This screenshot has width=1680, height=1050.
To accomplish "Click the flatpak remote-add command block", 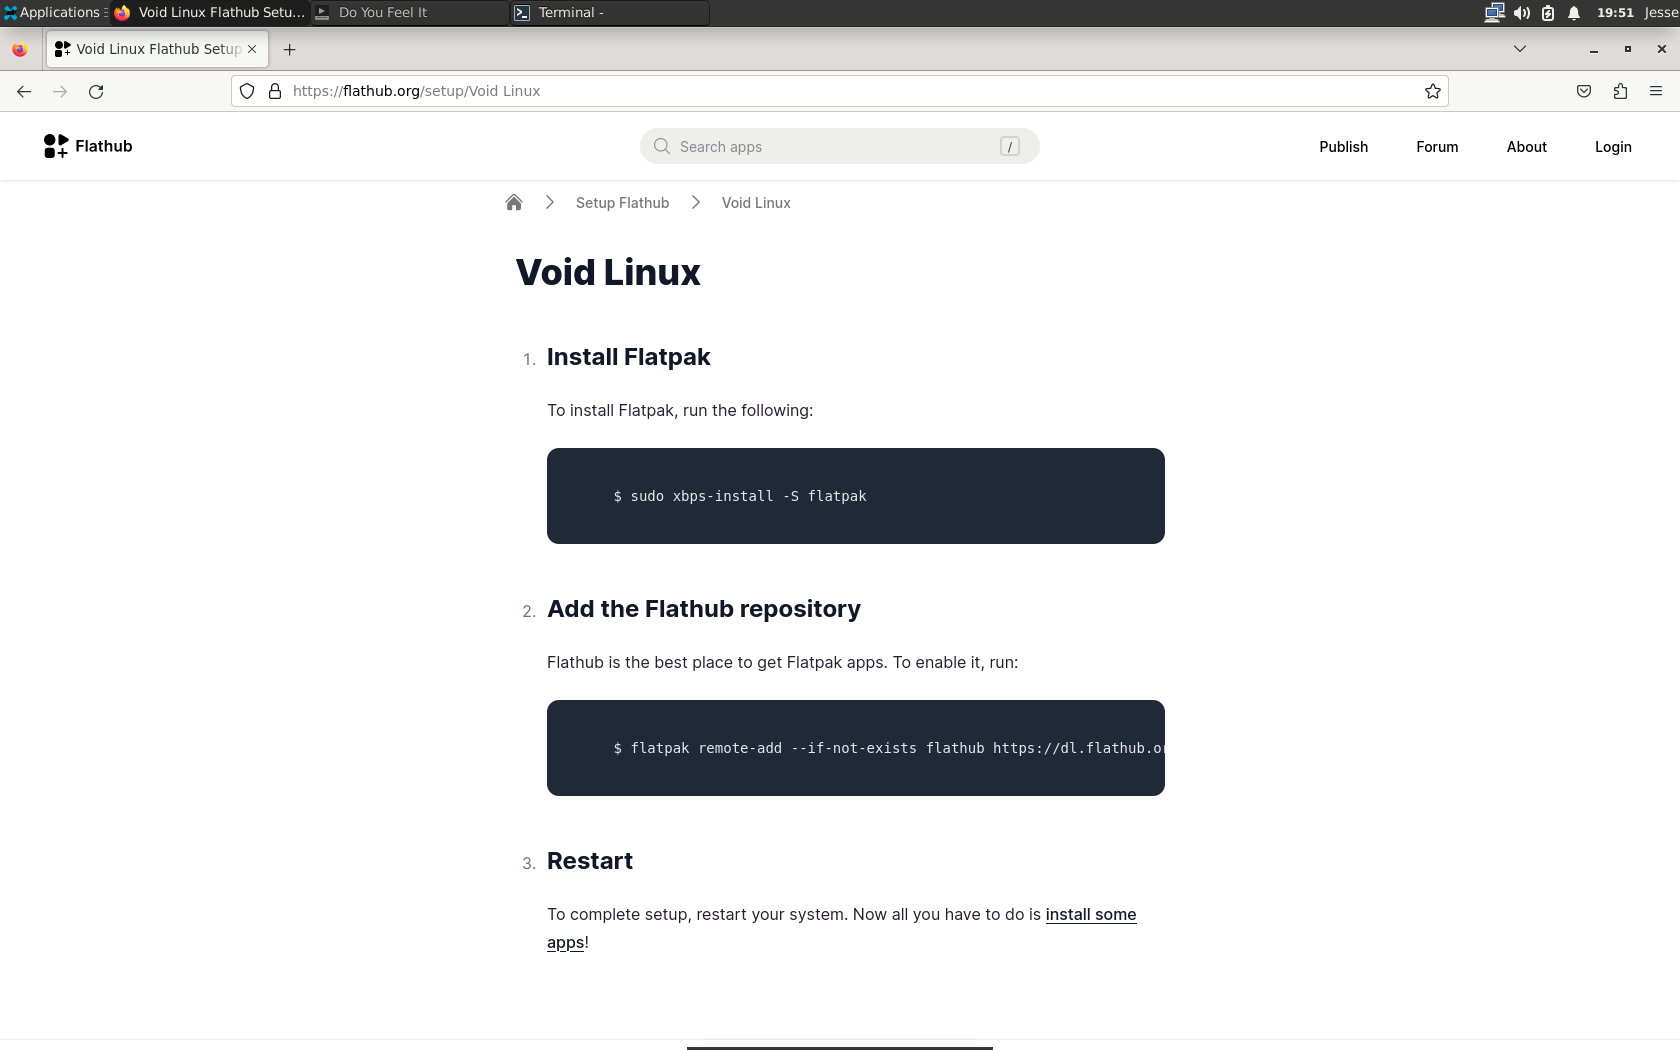I will (x=855, y=748).
